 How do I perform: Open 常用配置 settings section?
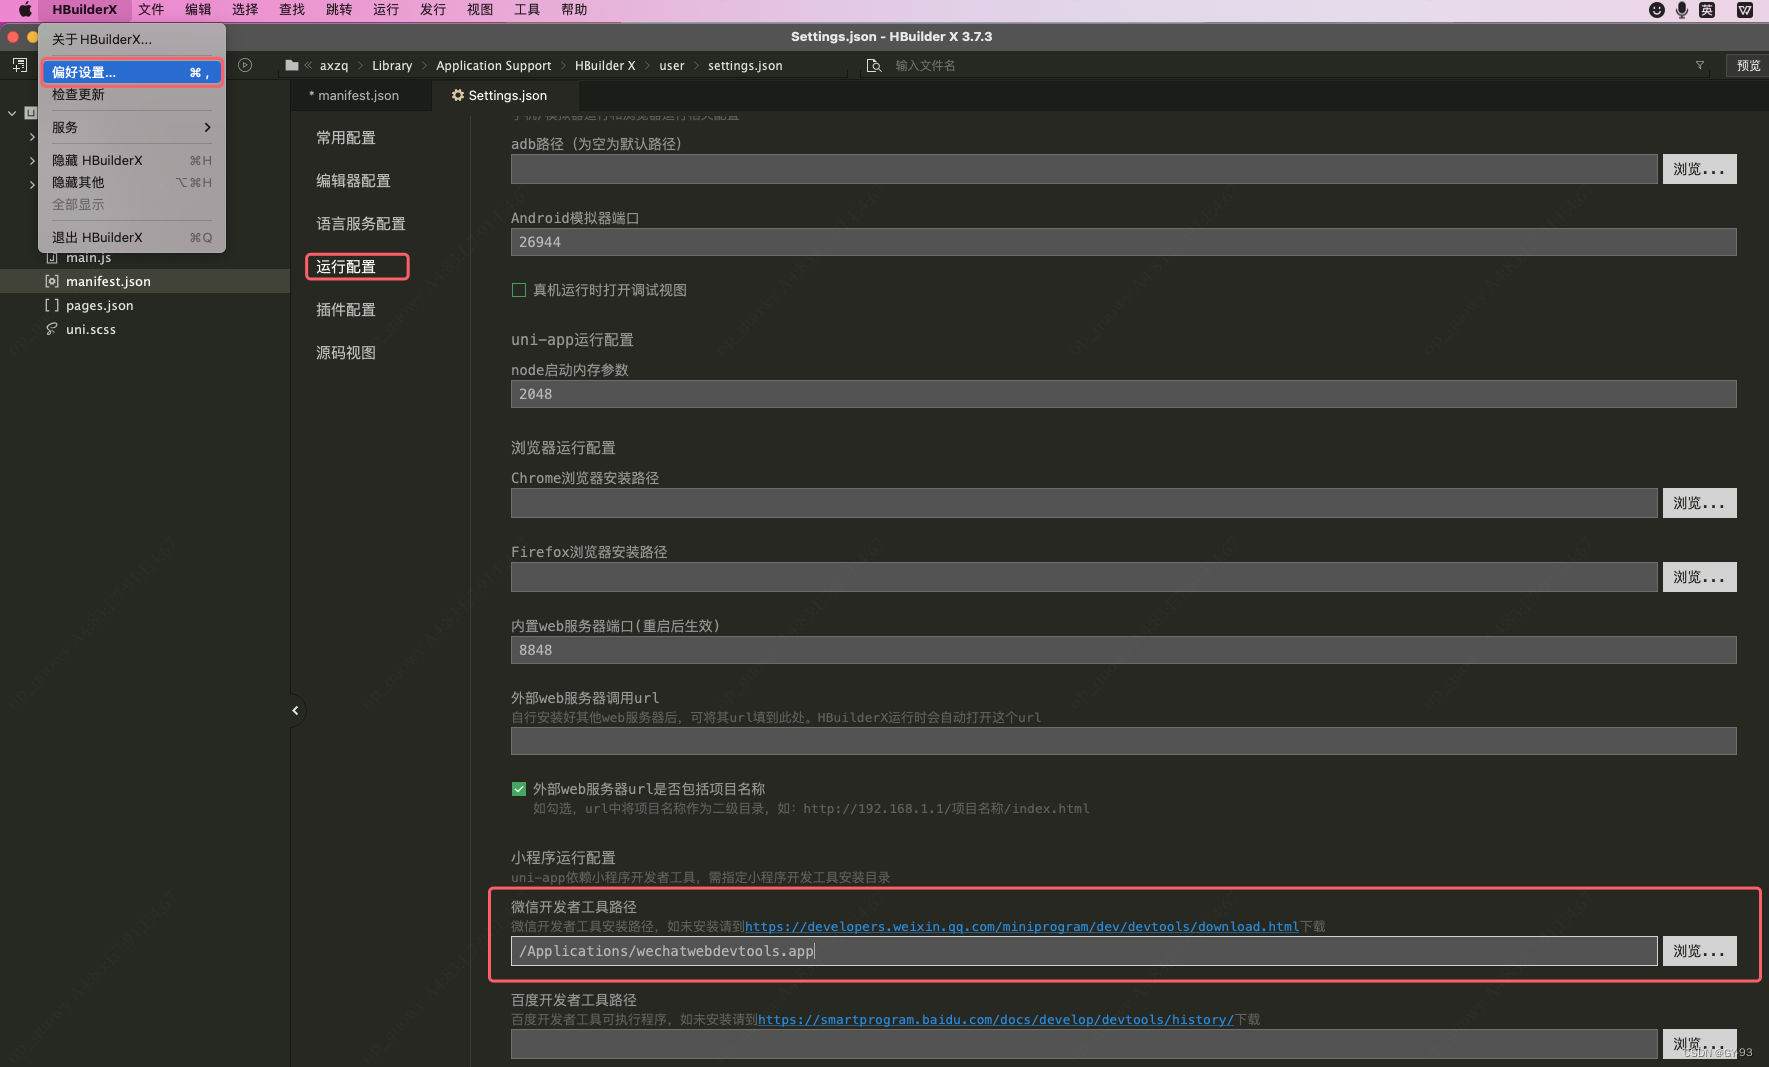pyautogui.click(x=346, y=138)
